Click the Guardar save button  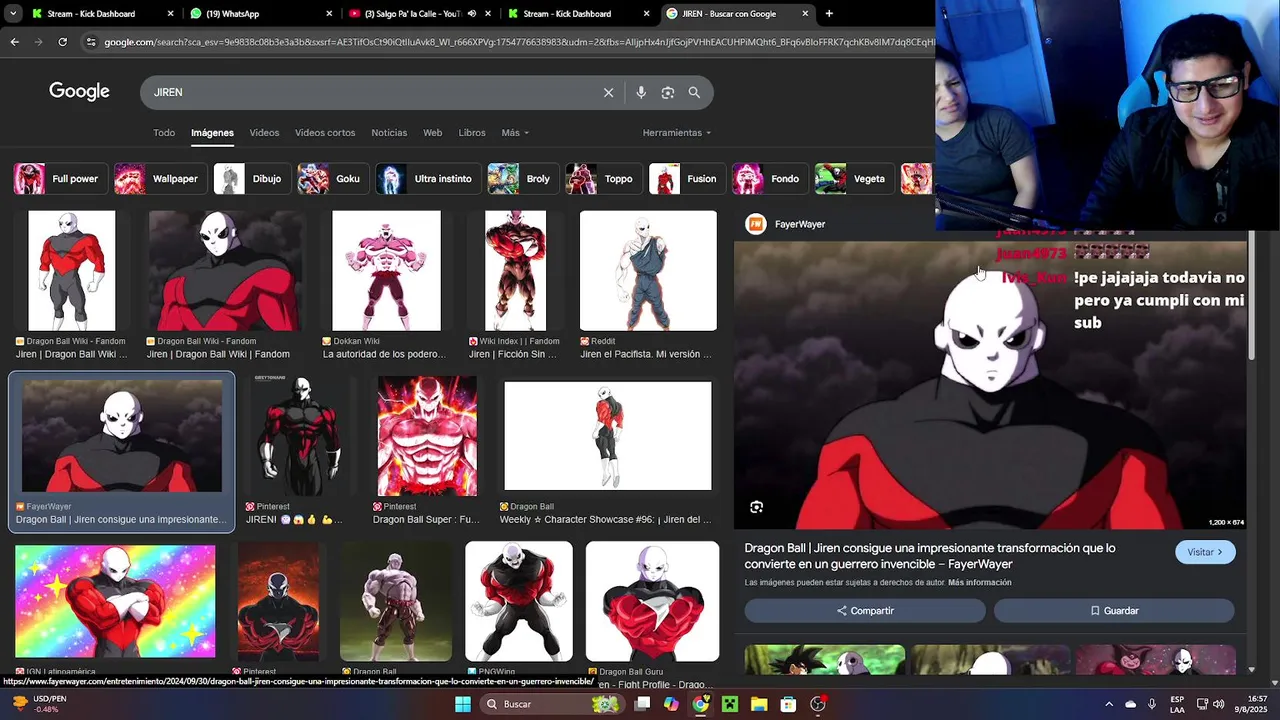point(1114,611)
